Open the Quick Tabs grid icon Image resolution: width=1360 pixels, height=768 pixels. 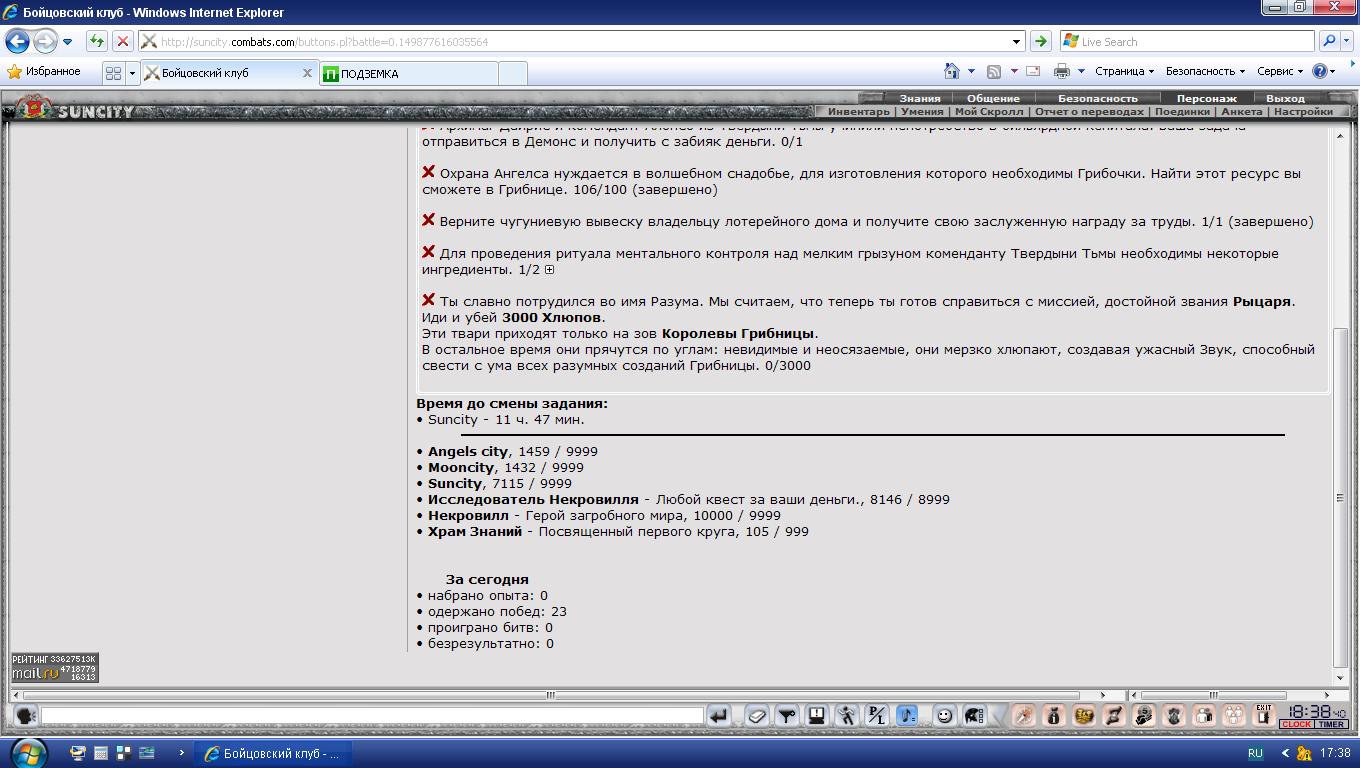(x=113, y=73)
